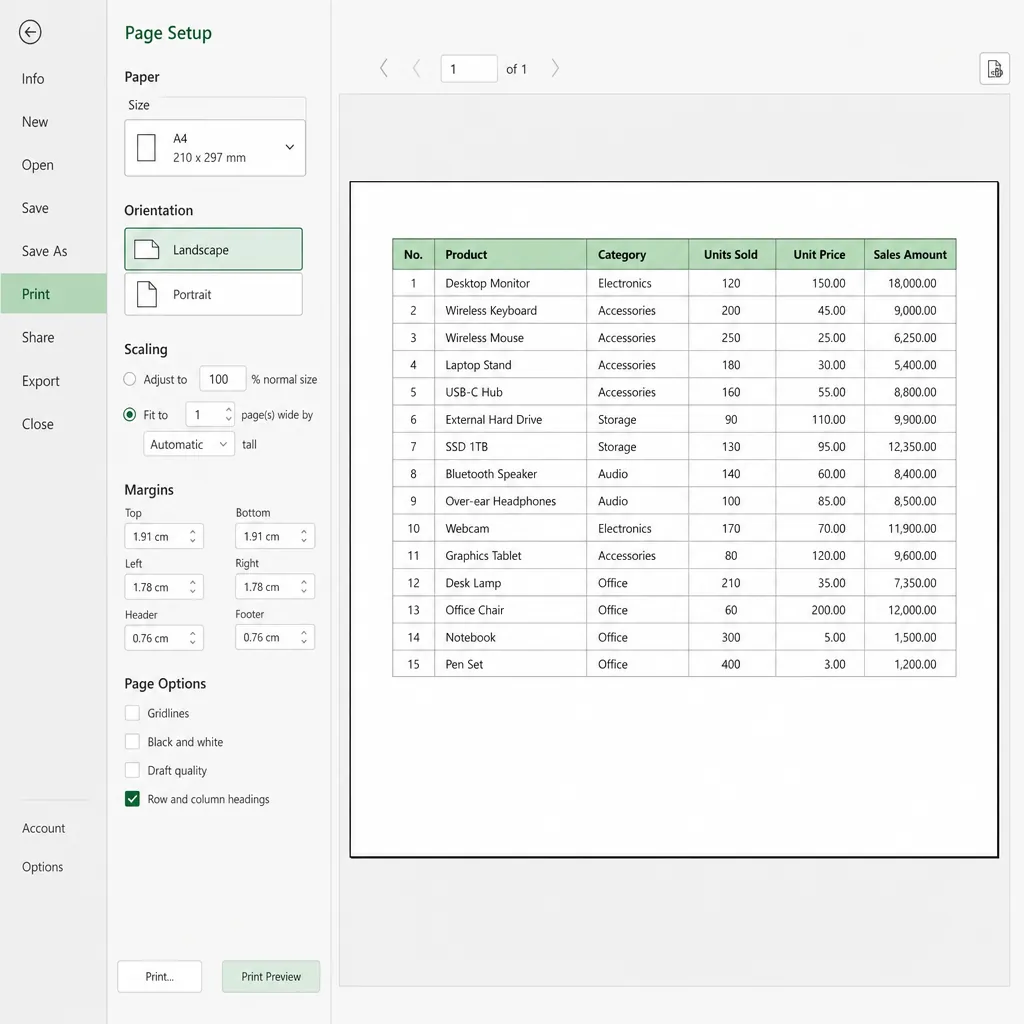Click Graphics Tablet cell in preview
This screenshot has height=1024, width=1024.
(510, 556)
